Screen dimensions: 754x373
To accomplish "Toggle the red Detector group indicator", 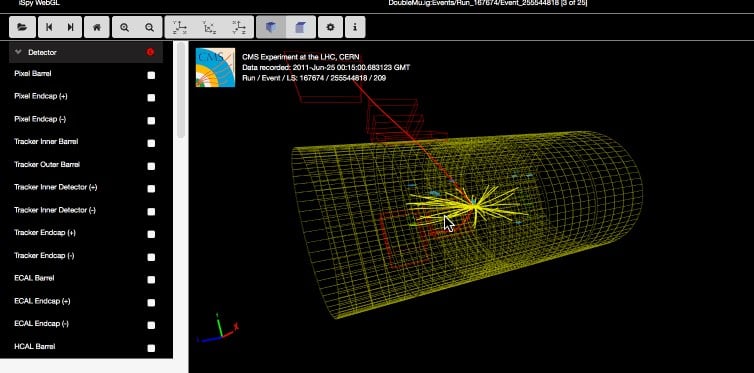I will [x=151, y=52].
